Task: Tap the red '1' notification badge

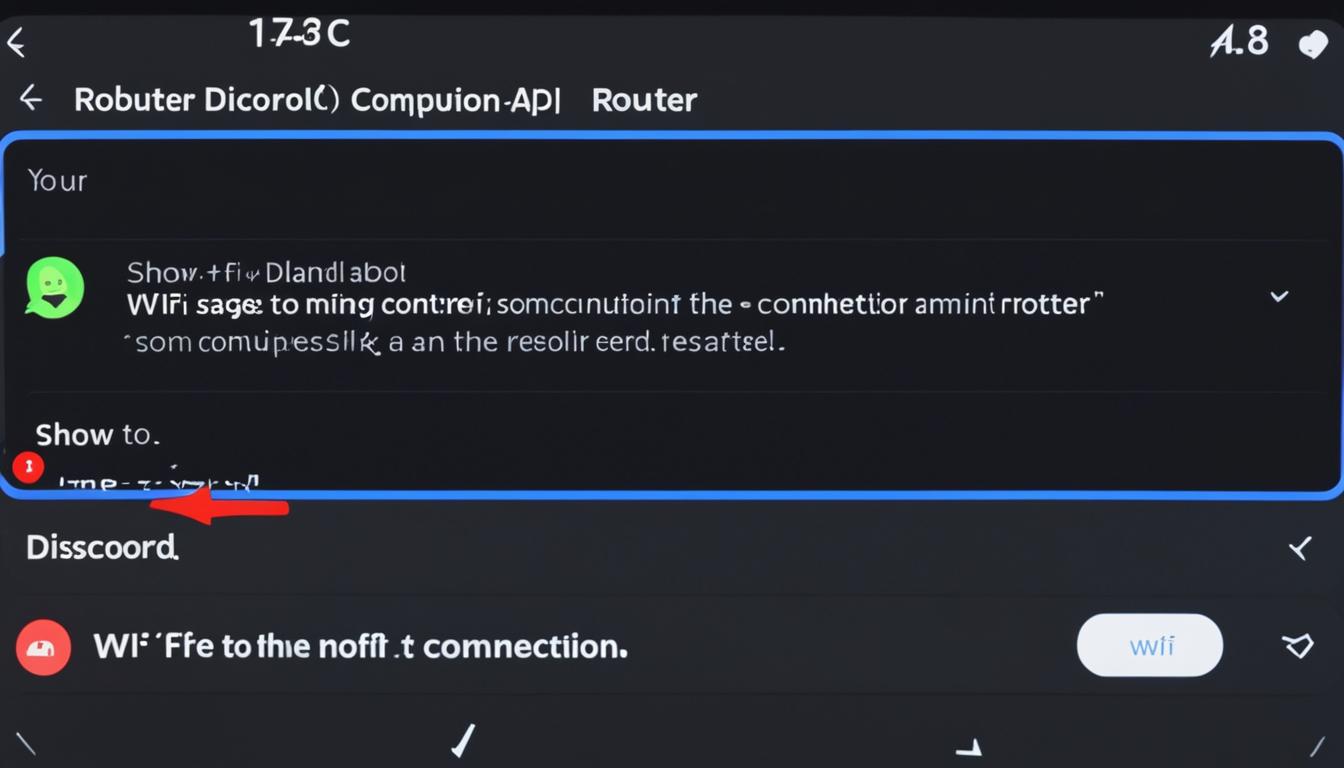Action: coord(29,467)
